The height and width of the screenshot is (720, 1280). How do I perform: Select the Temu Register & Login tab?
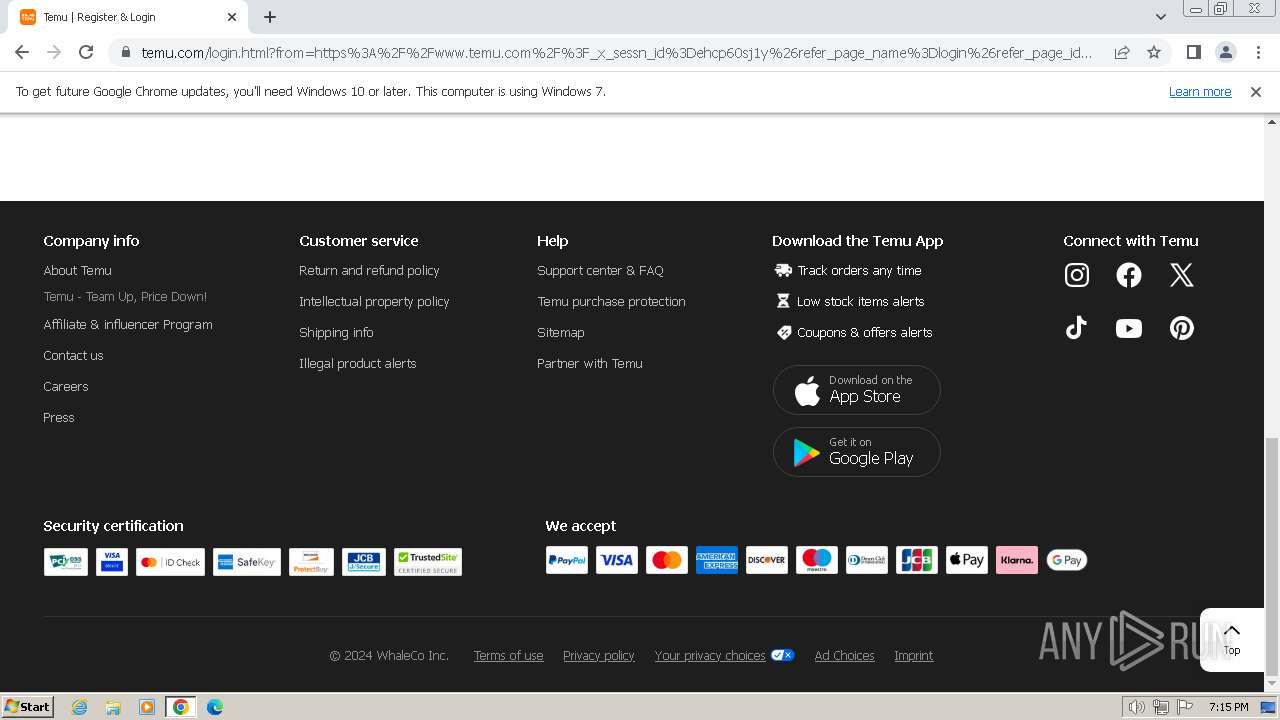[x=128, y=17]
